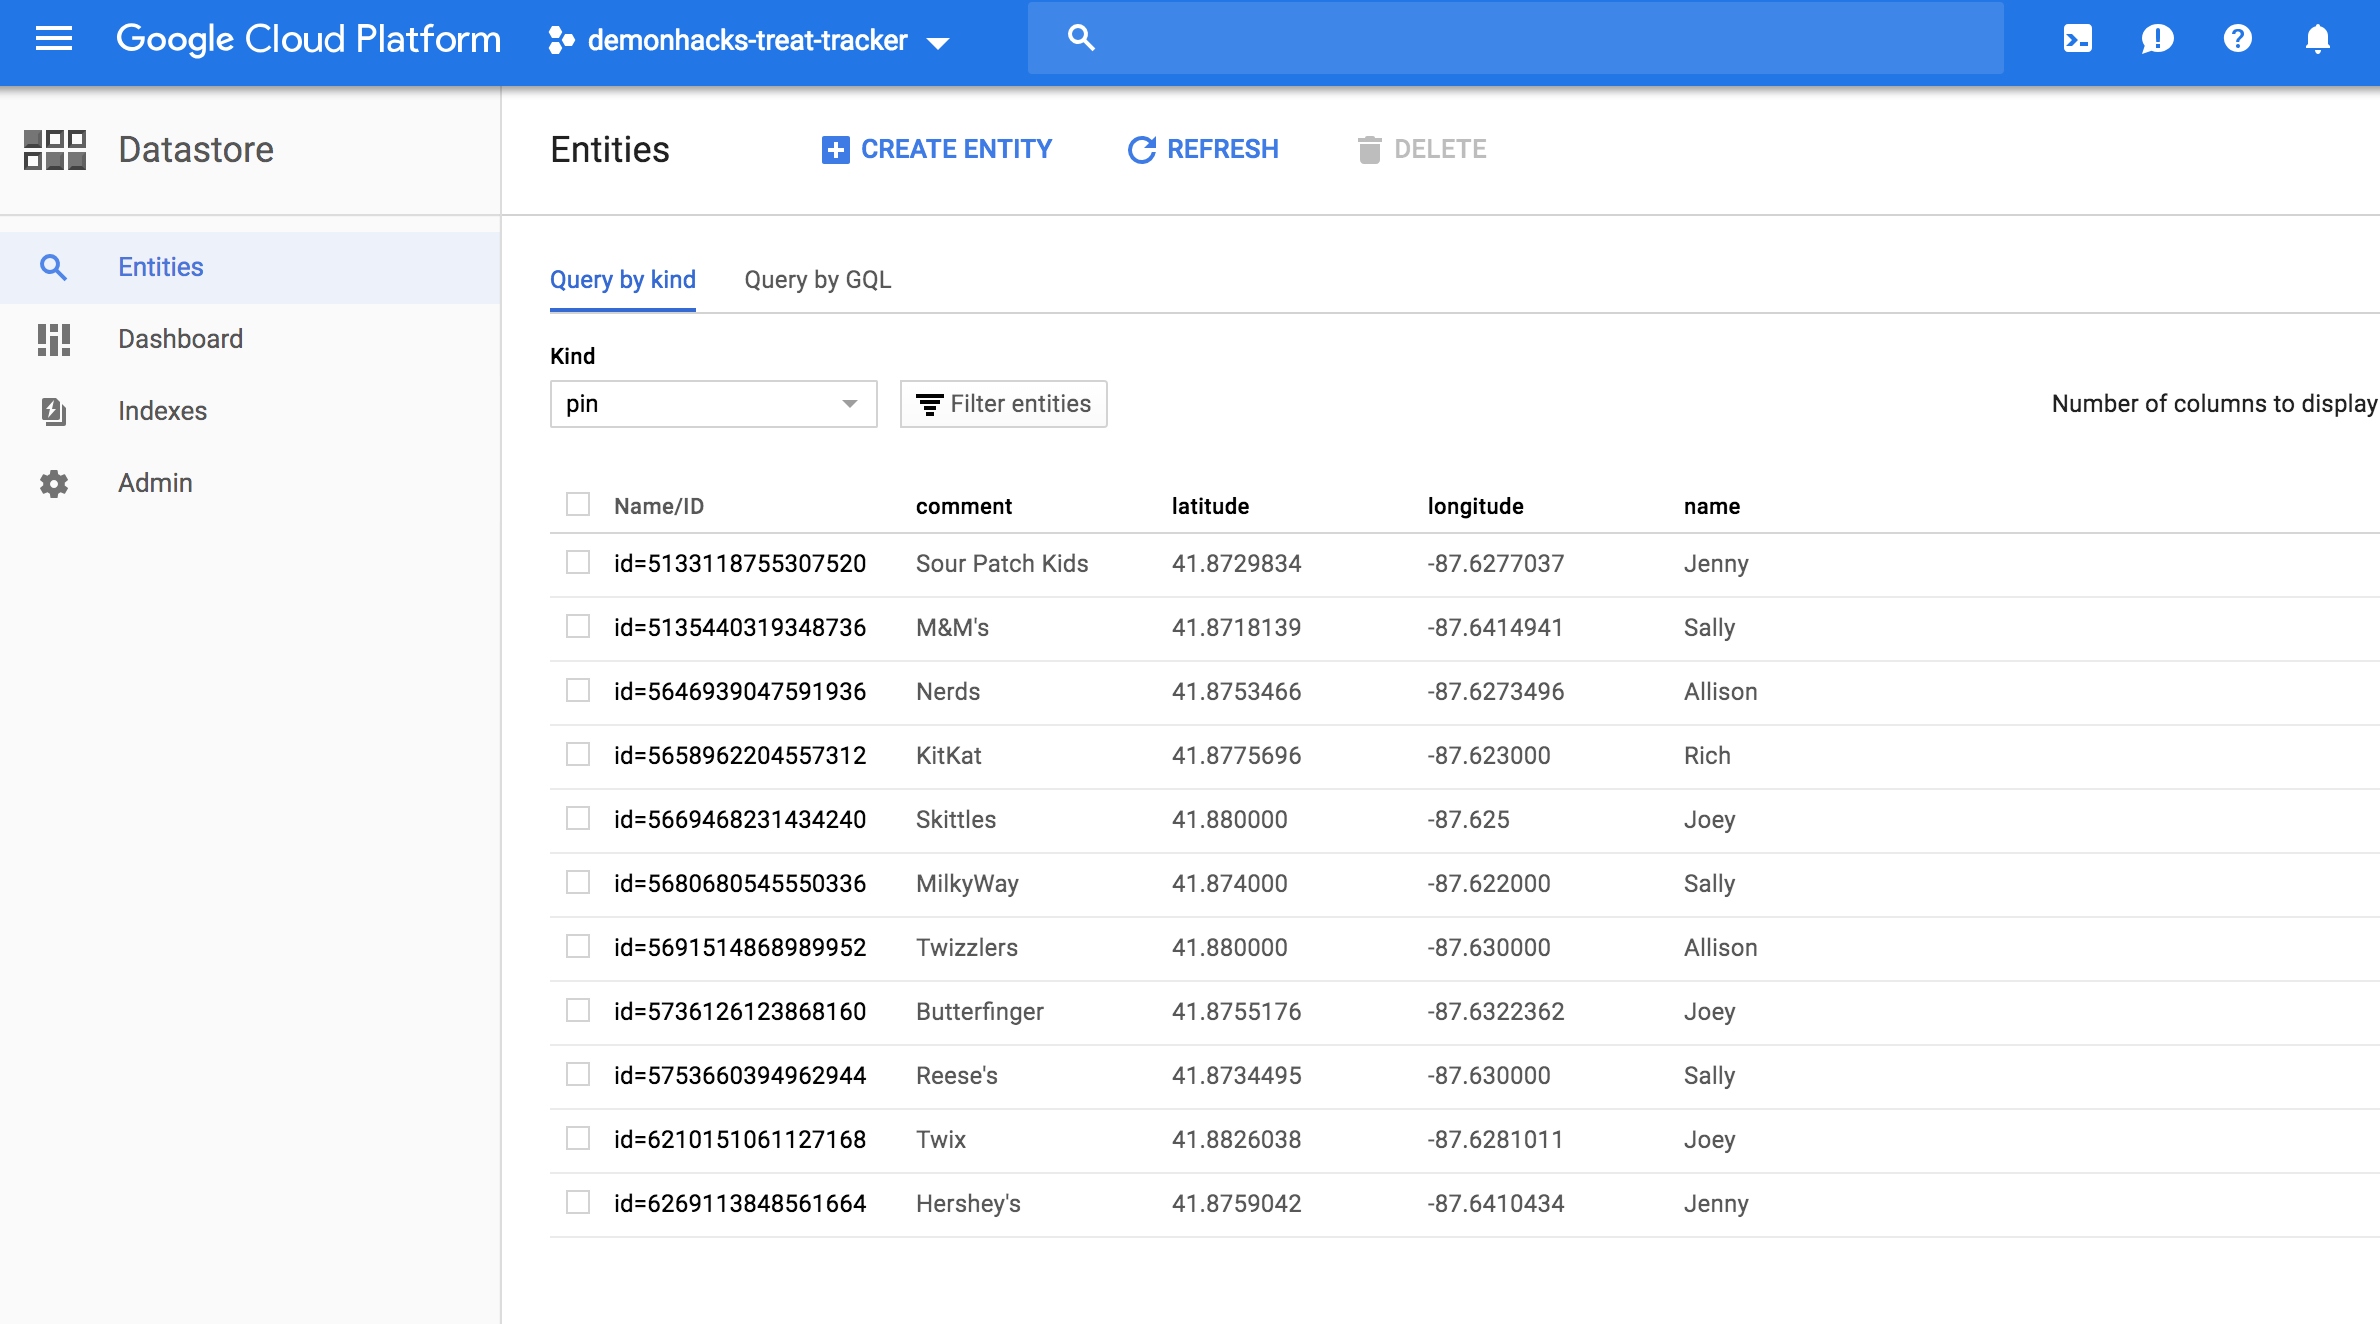This screenshot has width=2380, height=1324.
Task: Select the Query by kind tab
Action: point(622,280)
